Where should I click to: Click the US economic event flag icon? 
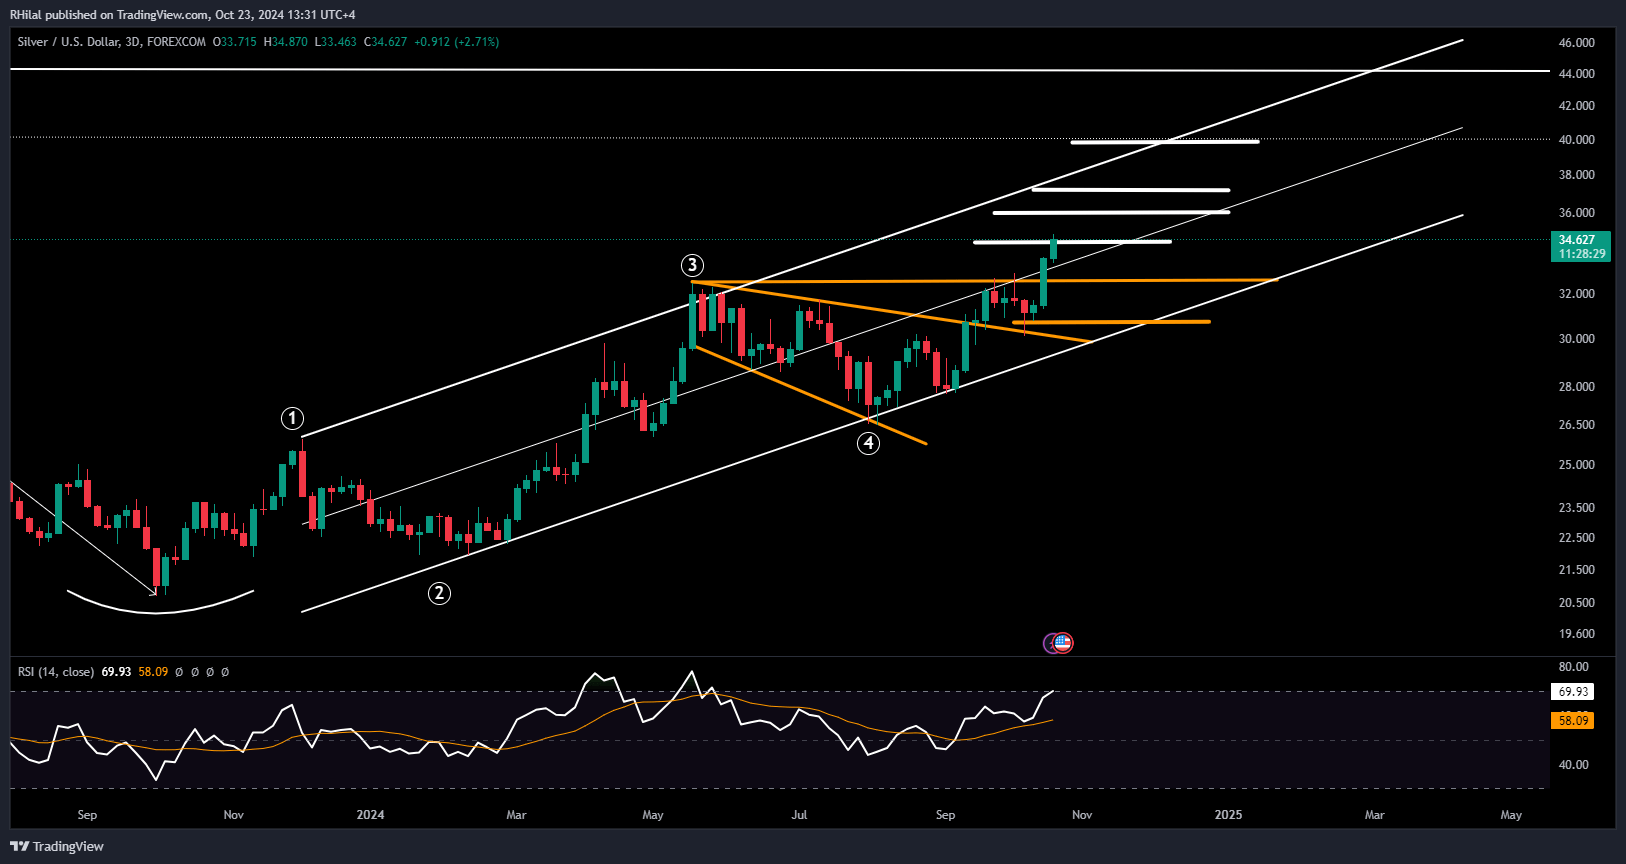point(1063,643)
